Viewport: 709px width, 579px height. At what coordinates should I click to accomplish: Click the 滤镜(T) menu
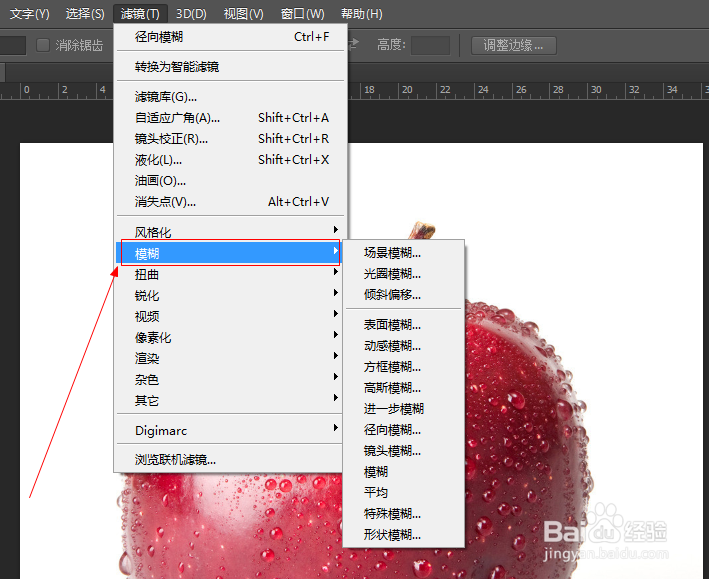point(140,14)
